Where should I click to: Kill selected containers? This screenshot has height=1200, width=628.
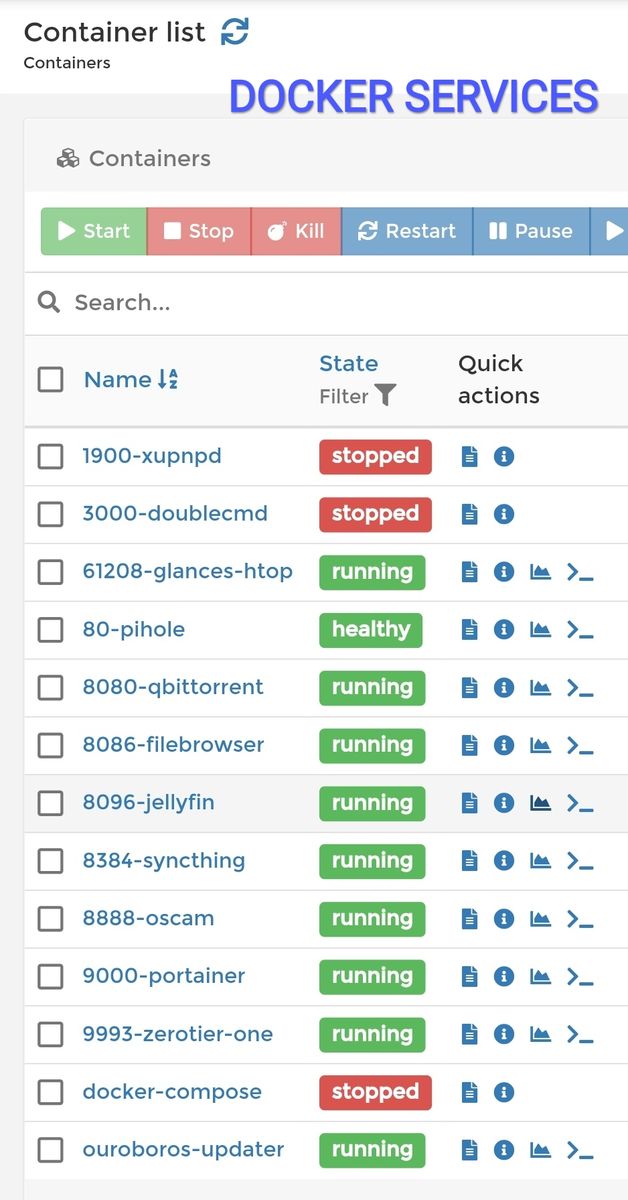tap(295, 231)
